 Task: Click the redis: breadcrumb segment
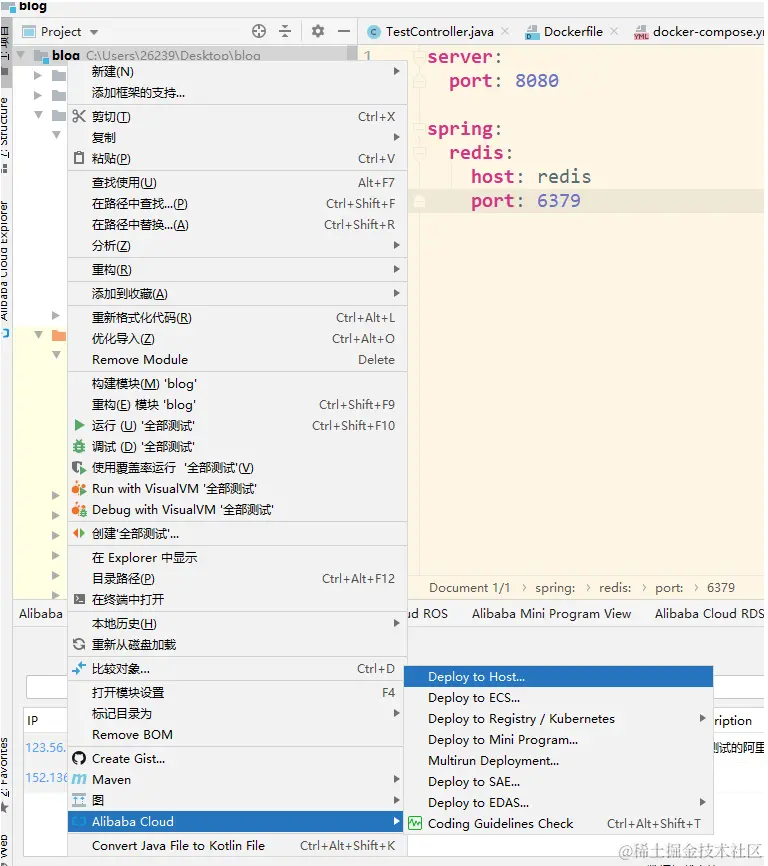pos(615,588)
